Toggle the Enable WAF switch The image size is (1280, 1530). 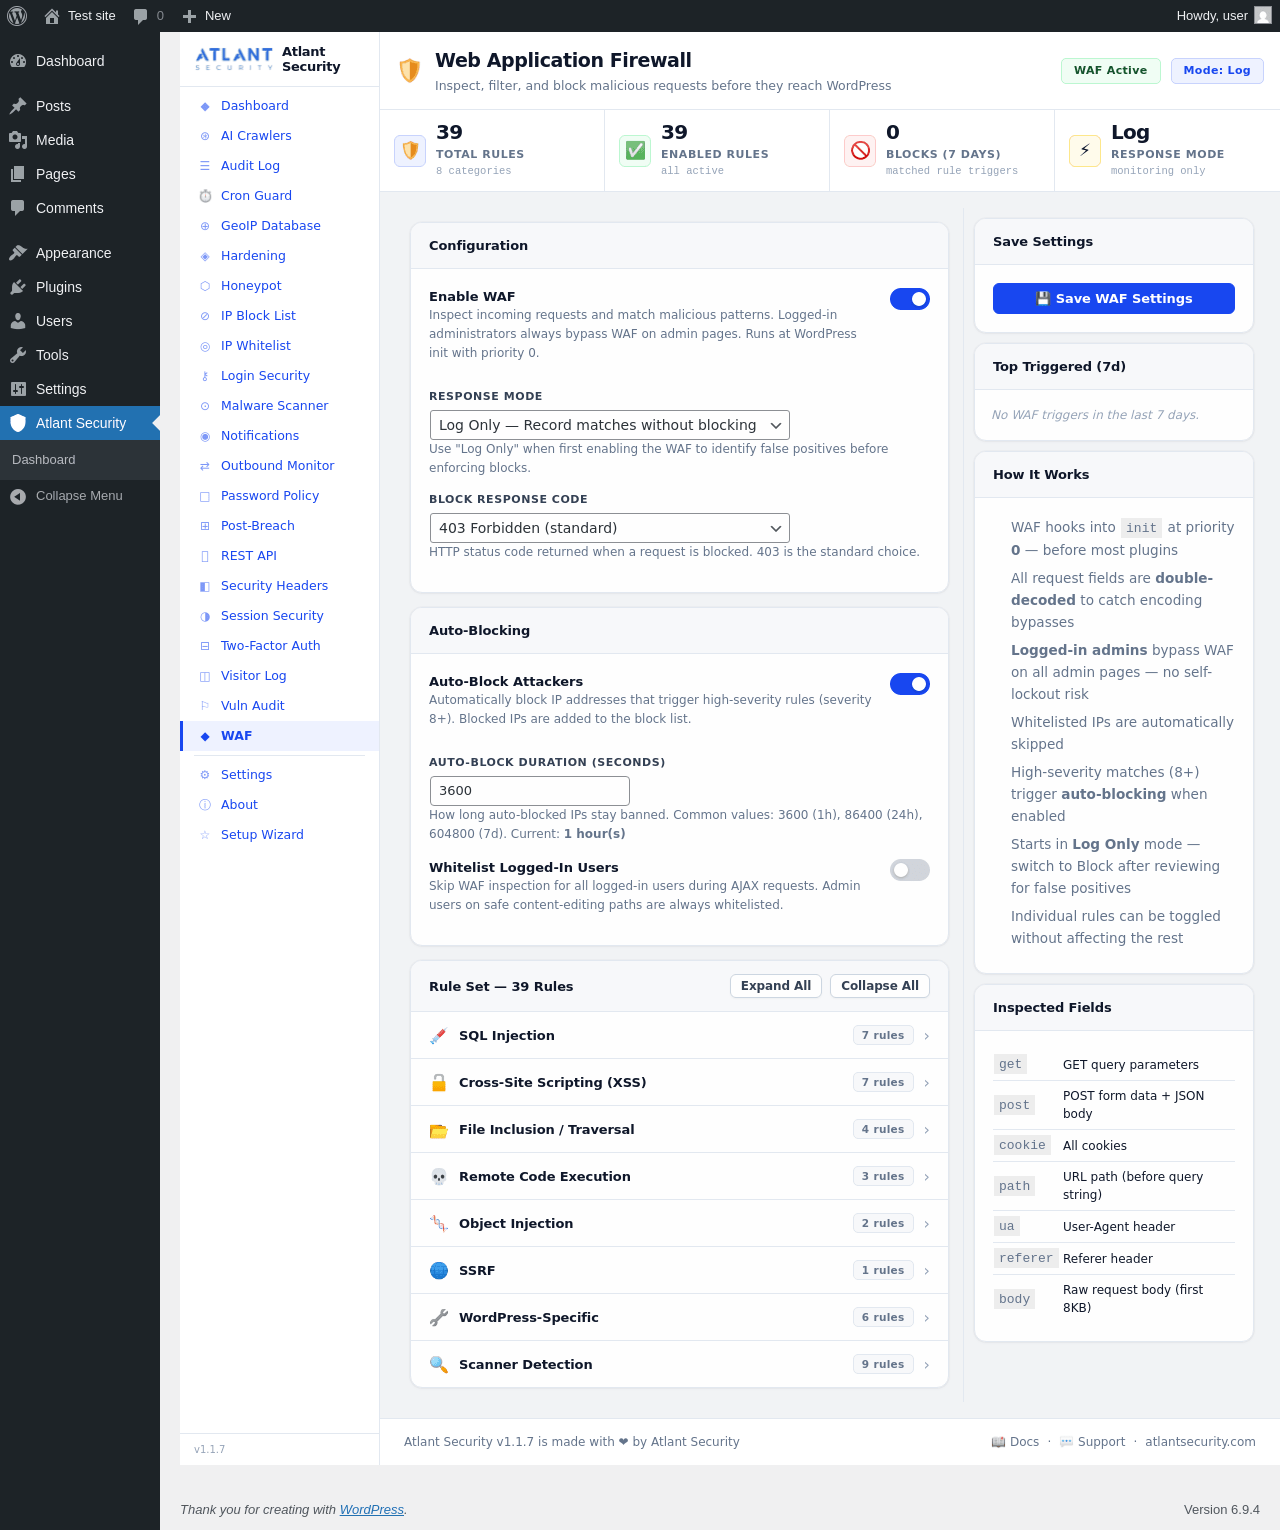pyautogui.click(x=910, y=299)
